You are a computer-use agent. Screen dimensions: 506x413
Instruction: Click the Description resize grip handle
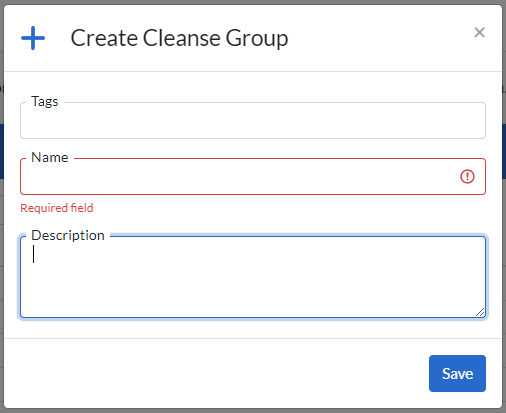[480, 312]
